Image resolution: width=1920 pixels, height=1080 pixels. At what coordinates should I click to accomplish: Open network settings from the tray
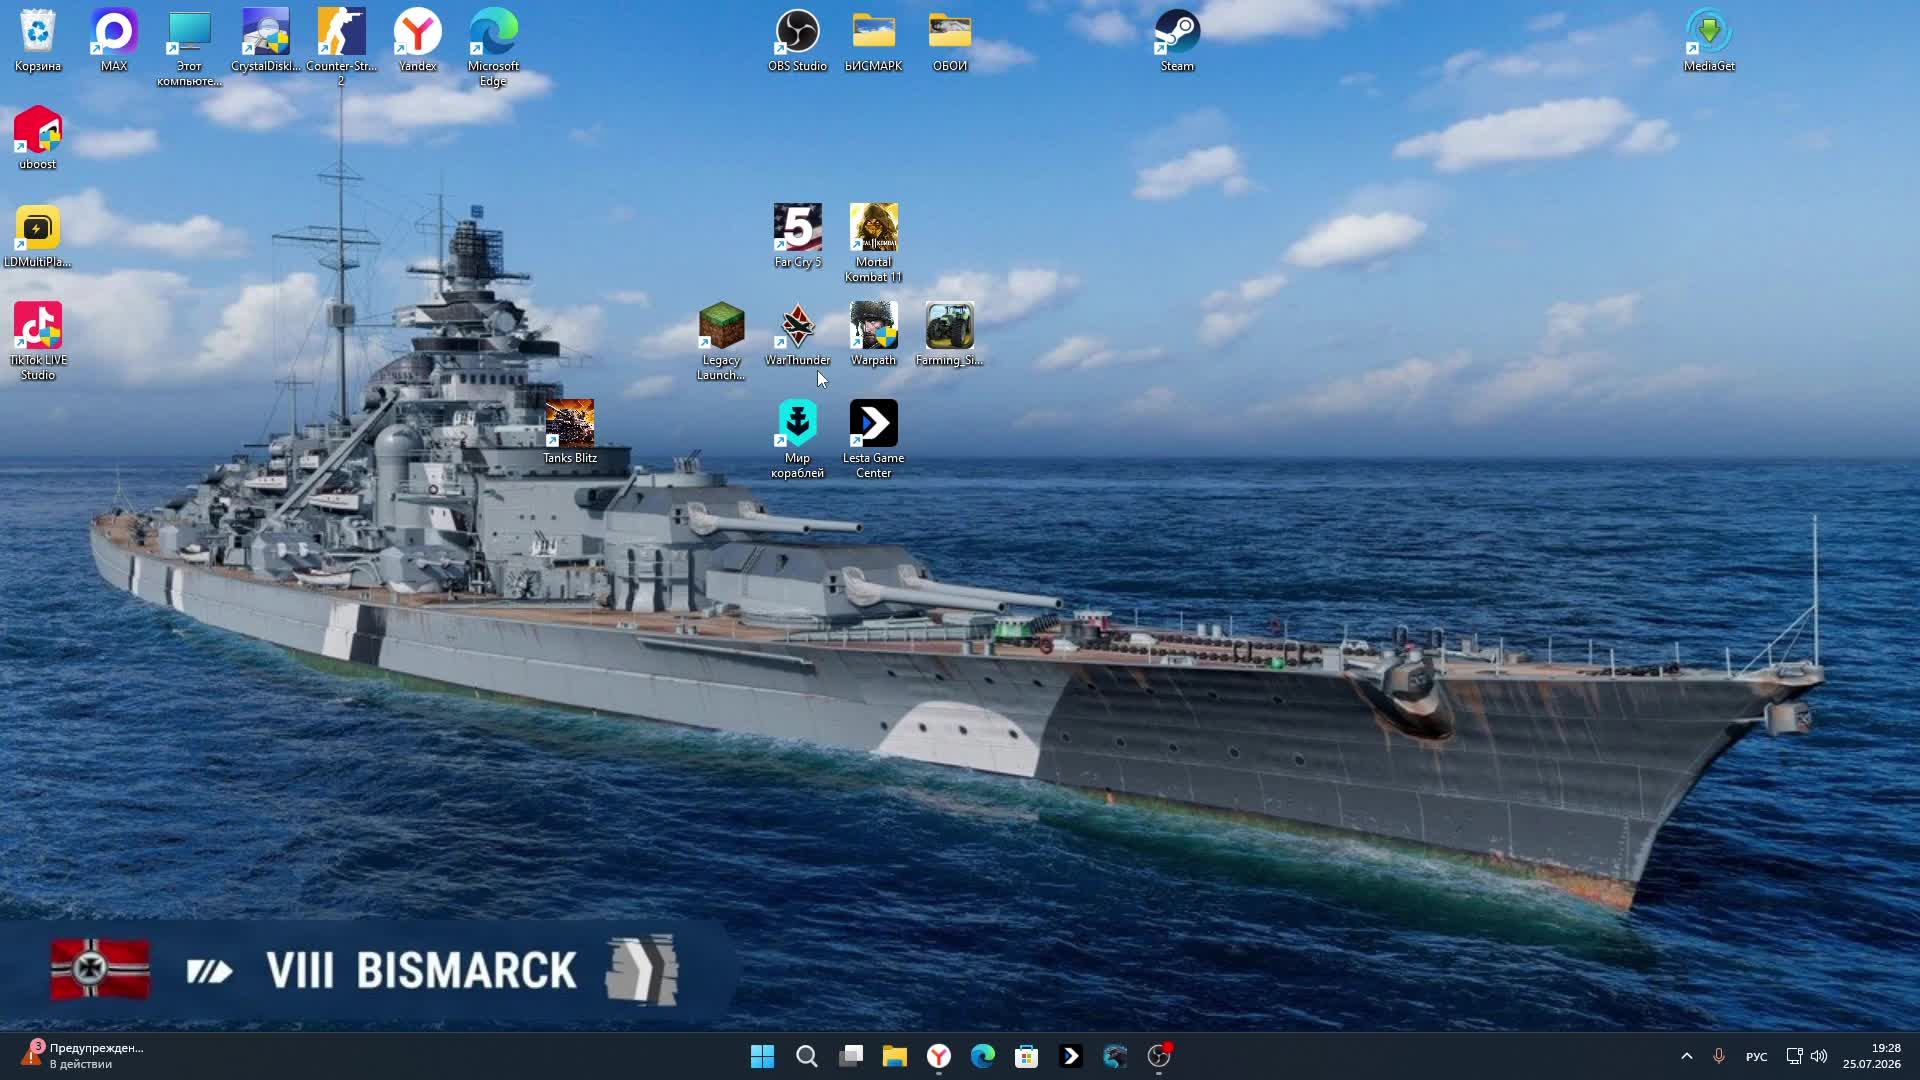pos(1794,1056)
